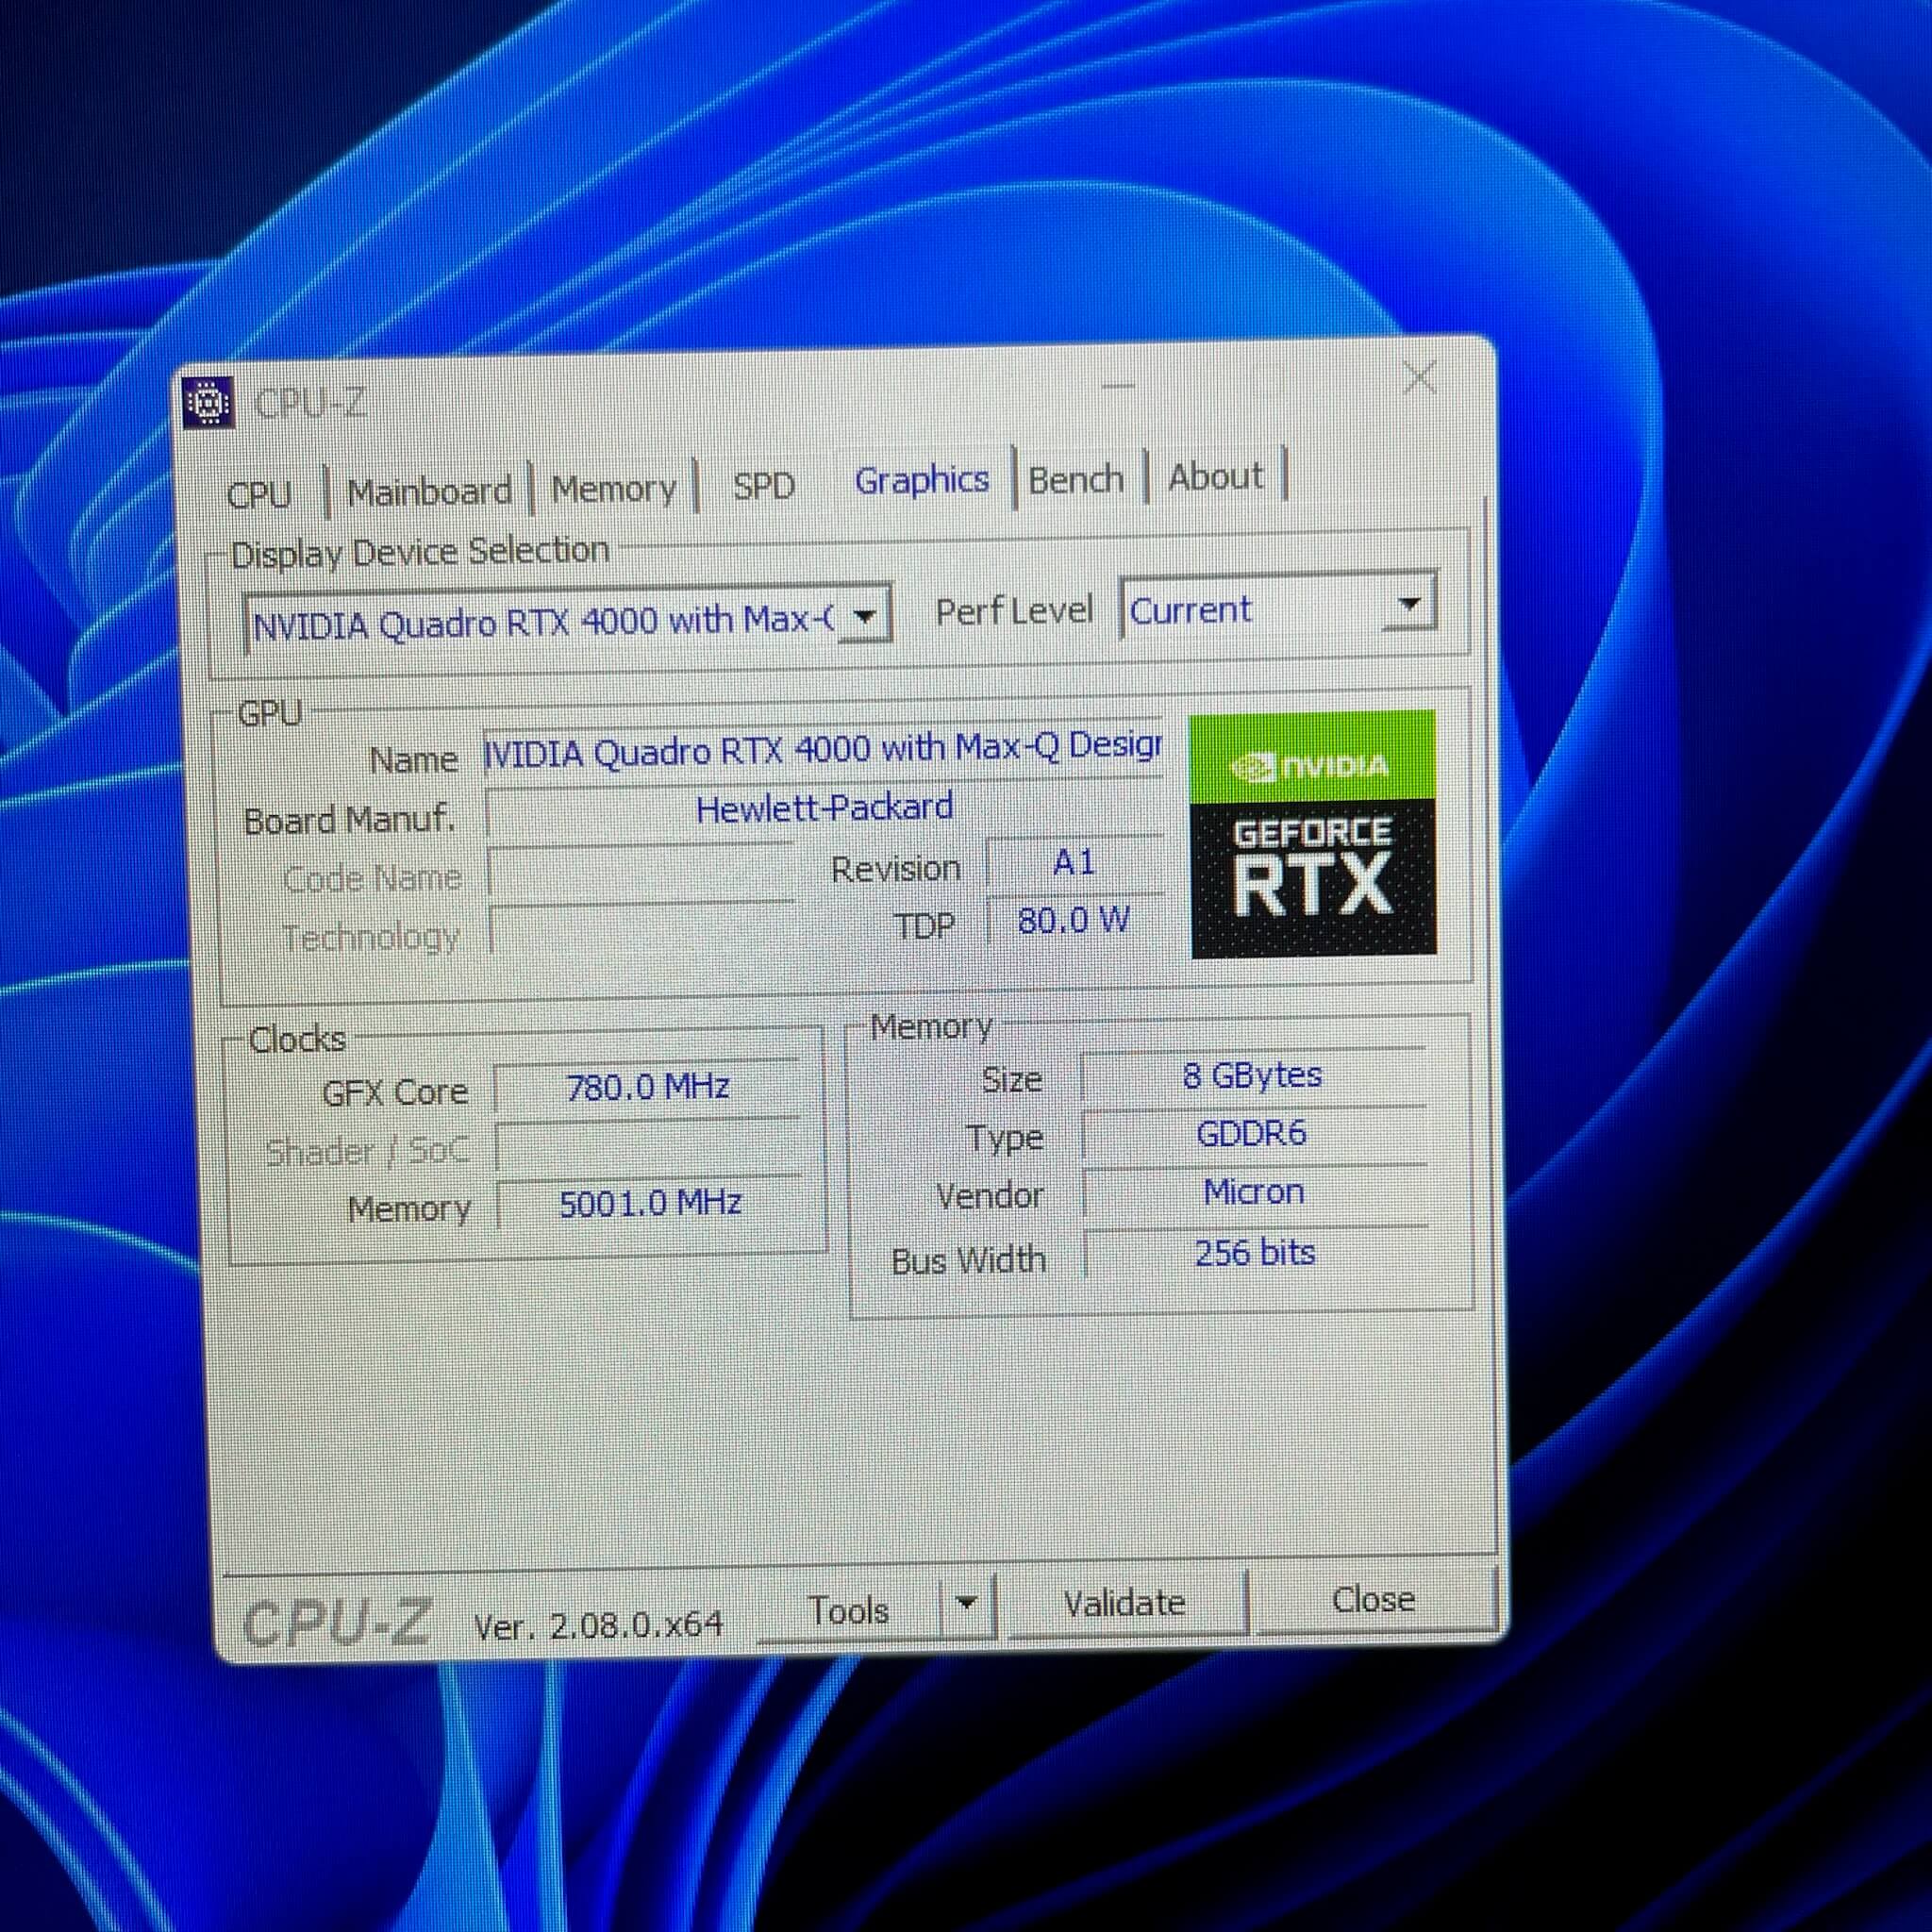1932x1932 pixels.
Task: Click the NVIDIA GeForce RTX logo
Action: tap(1313, 833)
